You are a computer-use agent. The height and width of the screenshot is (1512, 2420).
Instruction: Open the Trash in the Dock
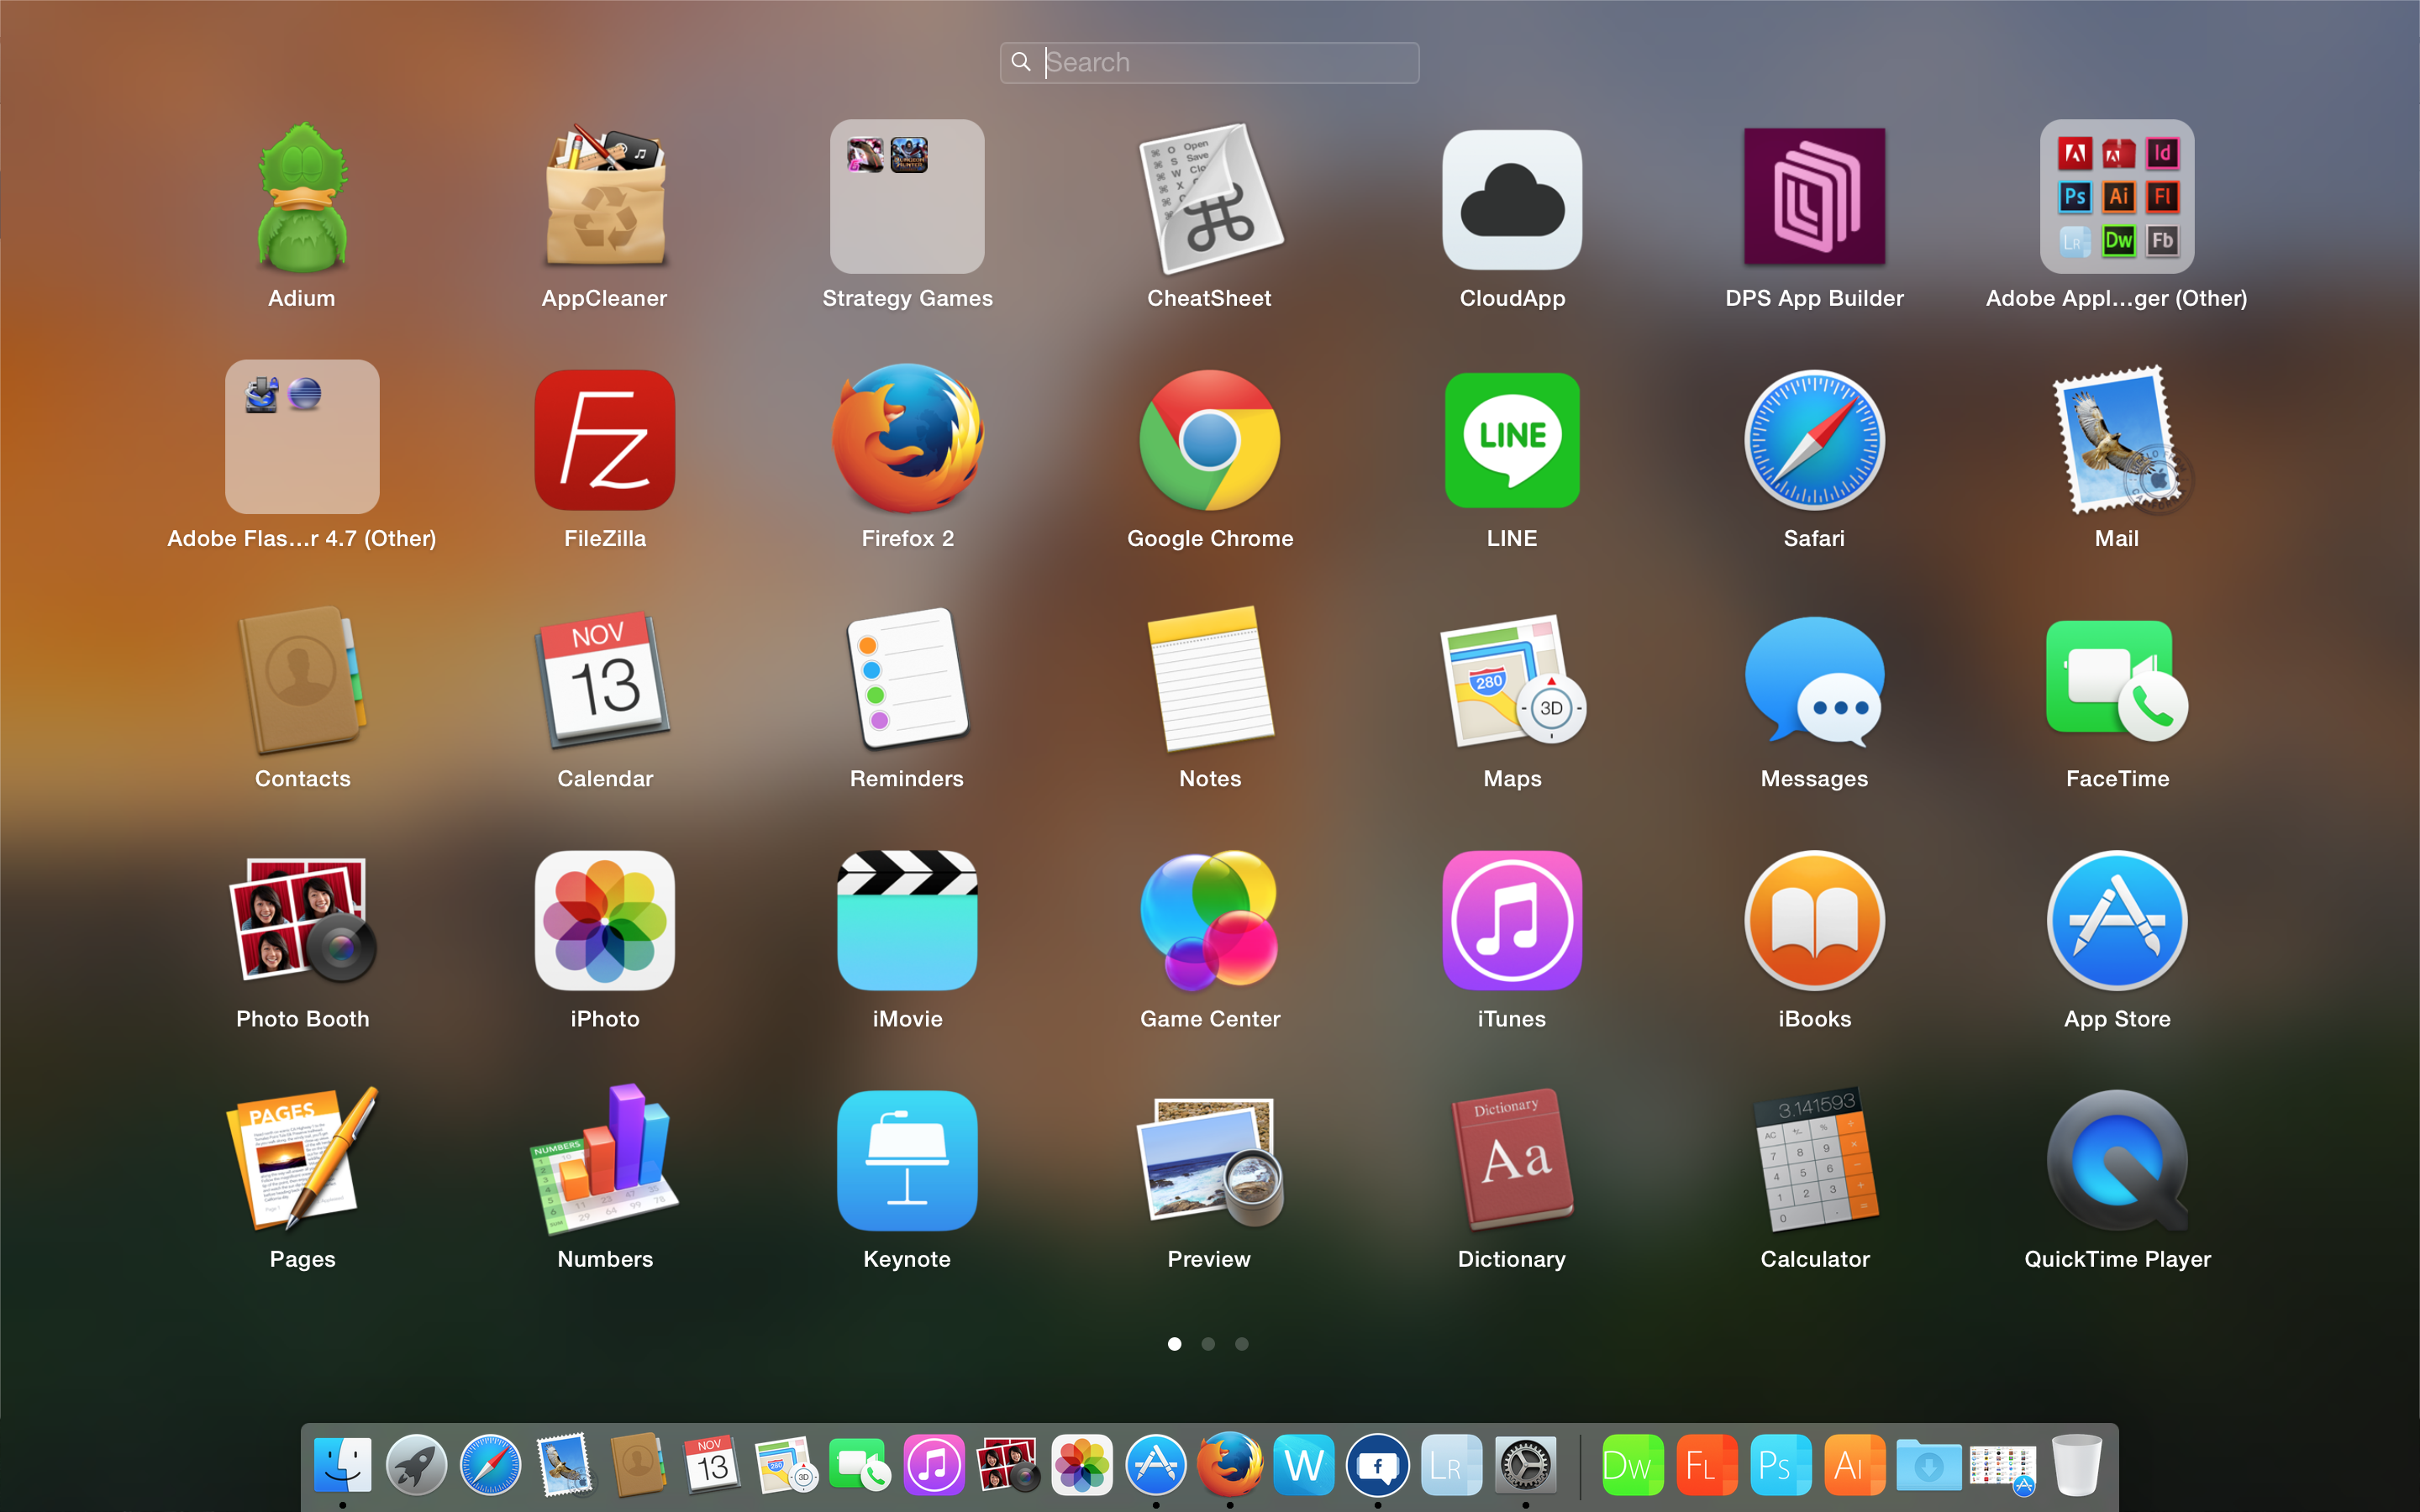2076,1465
